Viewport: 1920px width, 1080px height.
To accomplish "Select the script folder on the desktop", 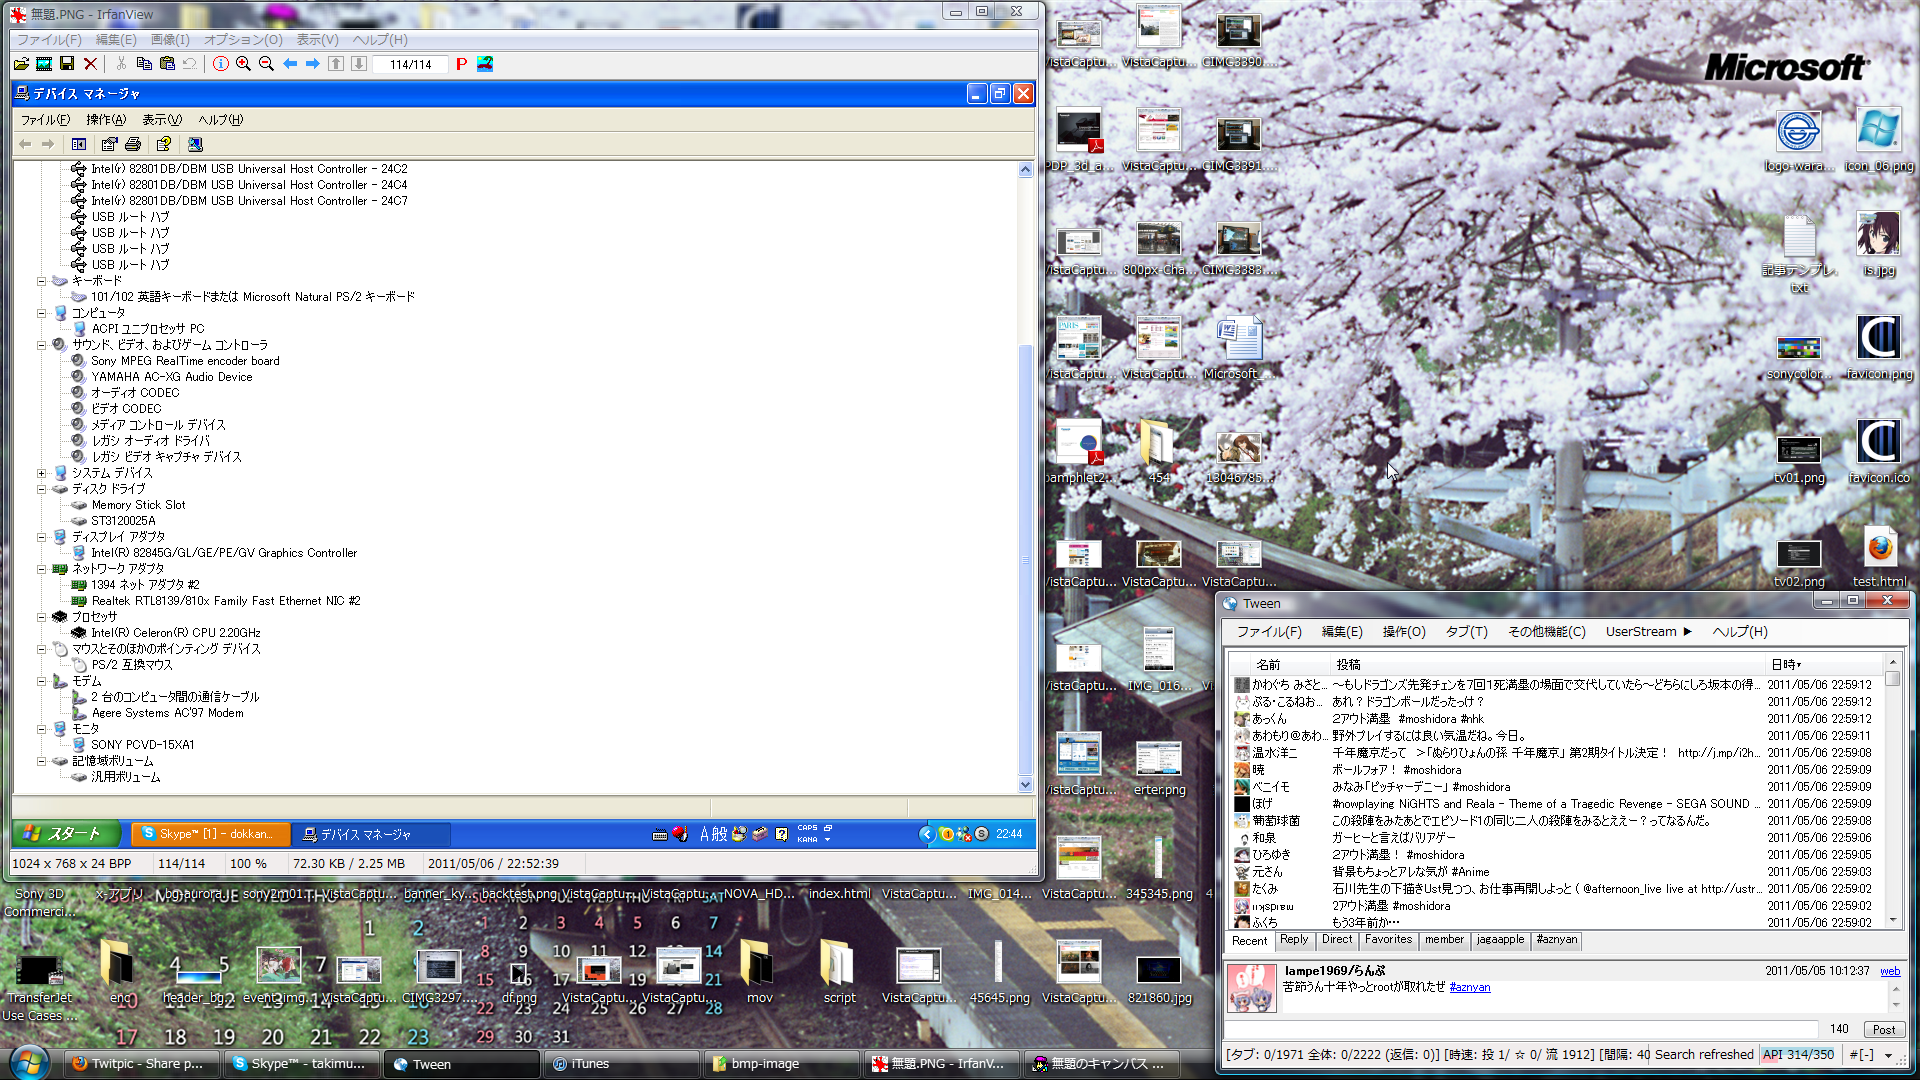I will (839, 972).
